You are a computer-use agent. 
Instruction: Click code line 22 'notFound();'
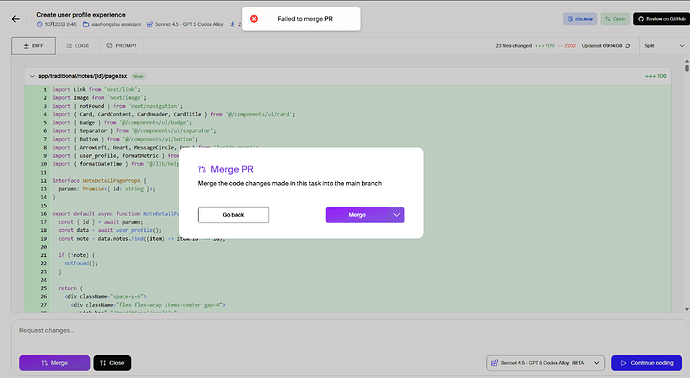[81, 263]
